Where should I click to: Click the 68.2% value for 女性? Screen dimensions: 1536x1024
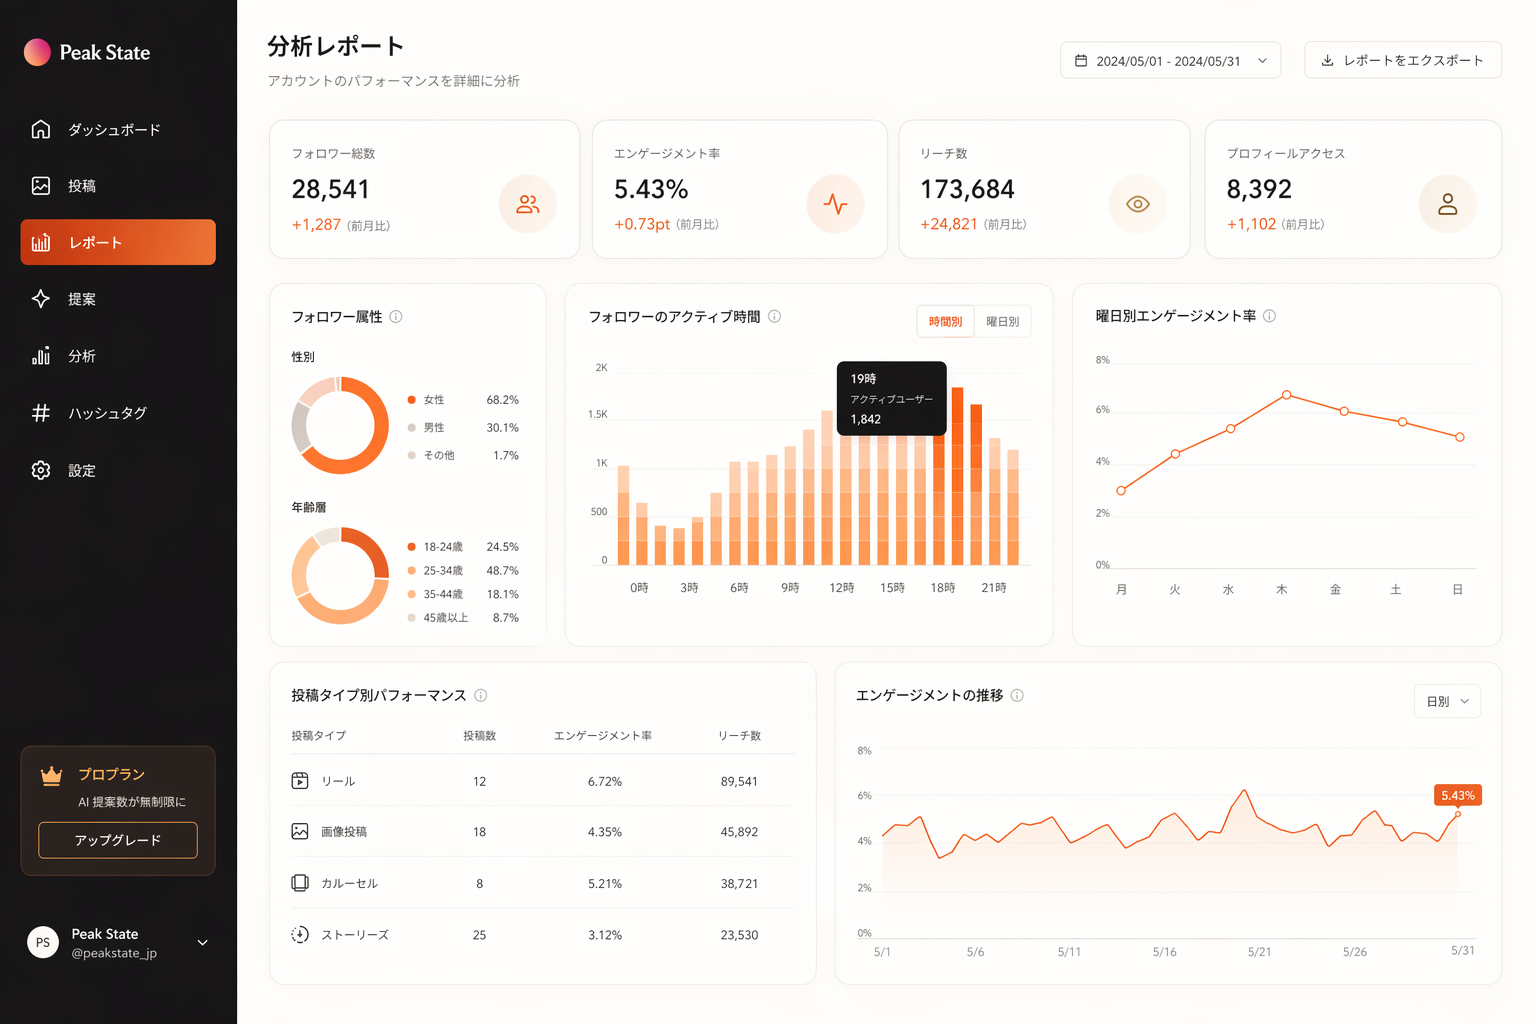pyautogui.click(x=503, y=399)
